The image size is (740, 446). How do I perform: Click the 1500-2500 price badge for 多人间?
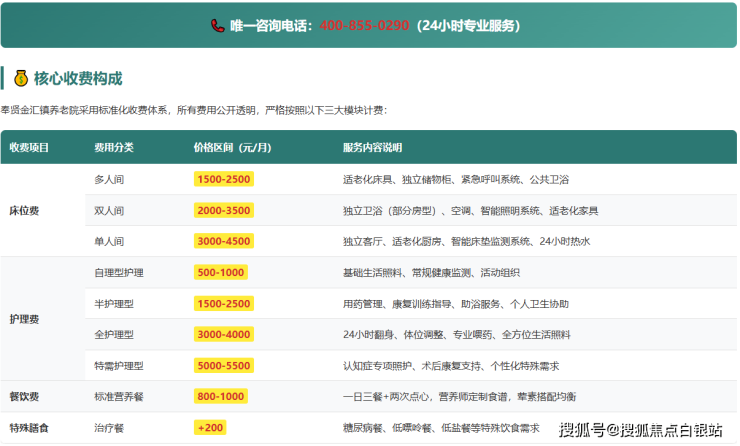[x=224, y=180]
